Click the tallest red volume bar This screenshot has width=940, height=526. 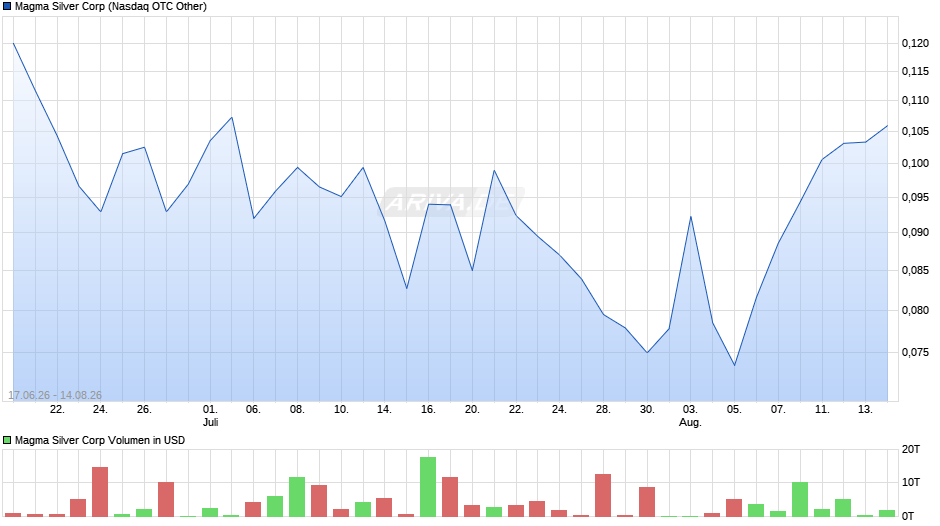tap(100, 491)
